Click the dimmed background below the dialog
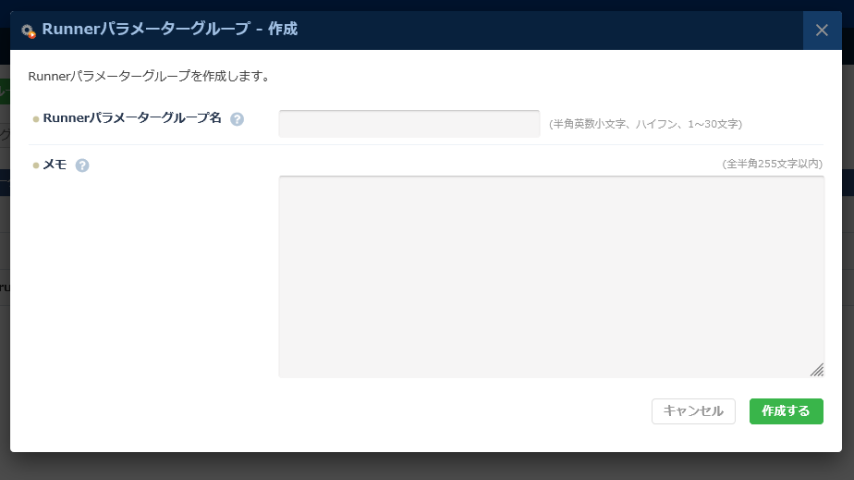 [427, 466]
